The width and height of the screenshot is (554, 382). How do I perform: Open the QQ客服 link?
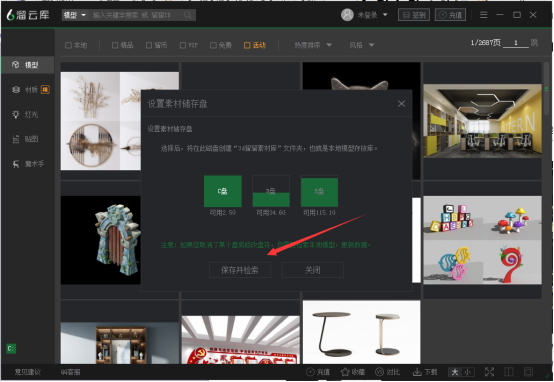(70, 372)
